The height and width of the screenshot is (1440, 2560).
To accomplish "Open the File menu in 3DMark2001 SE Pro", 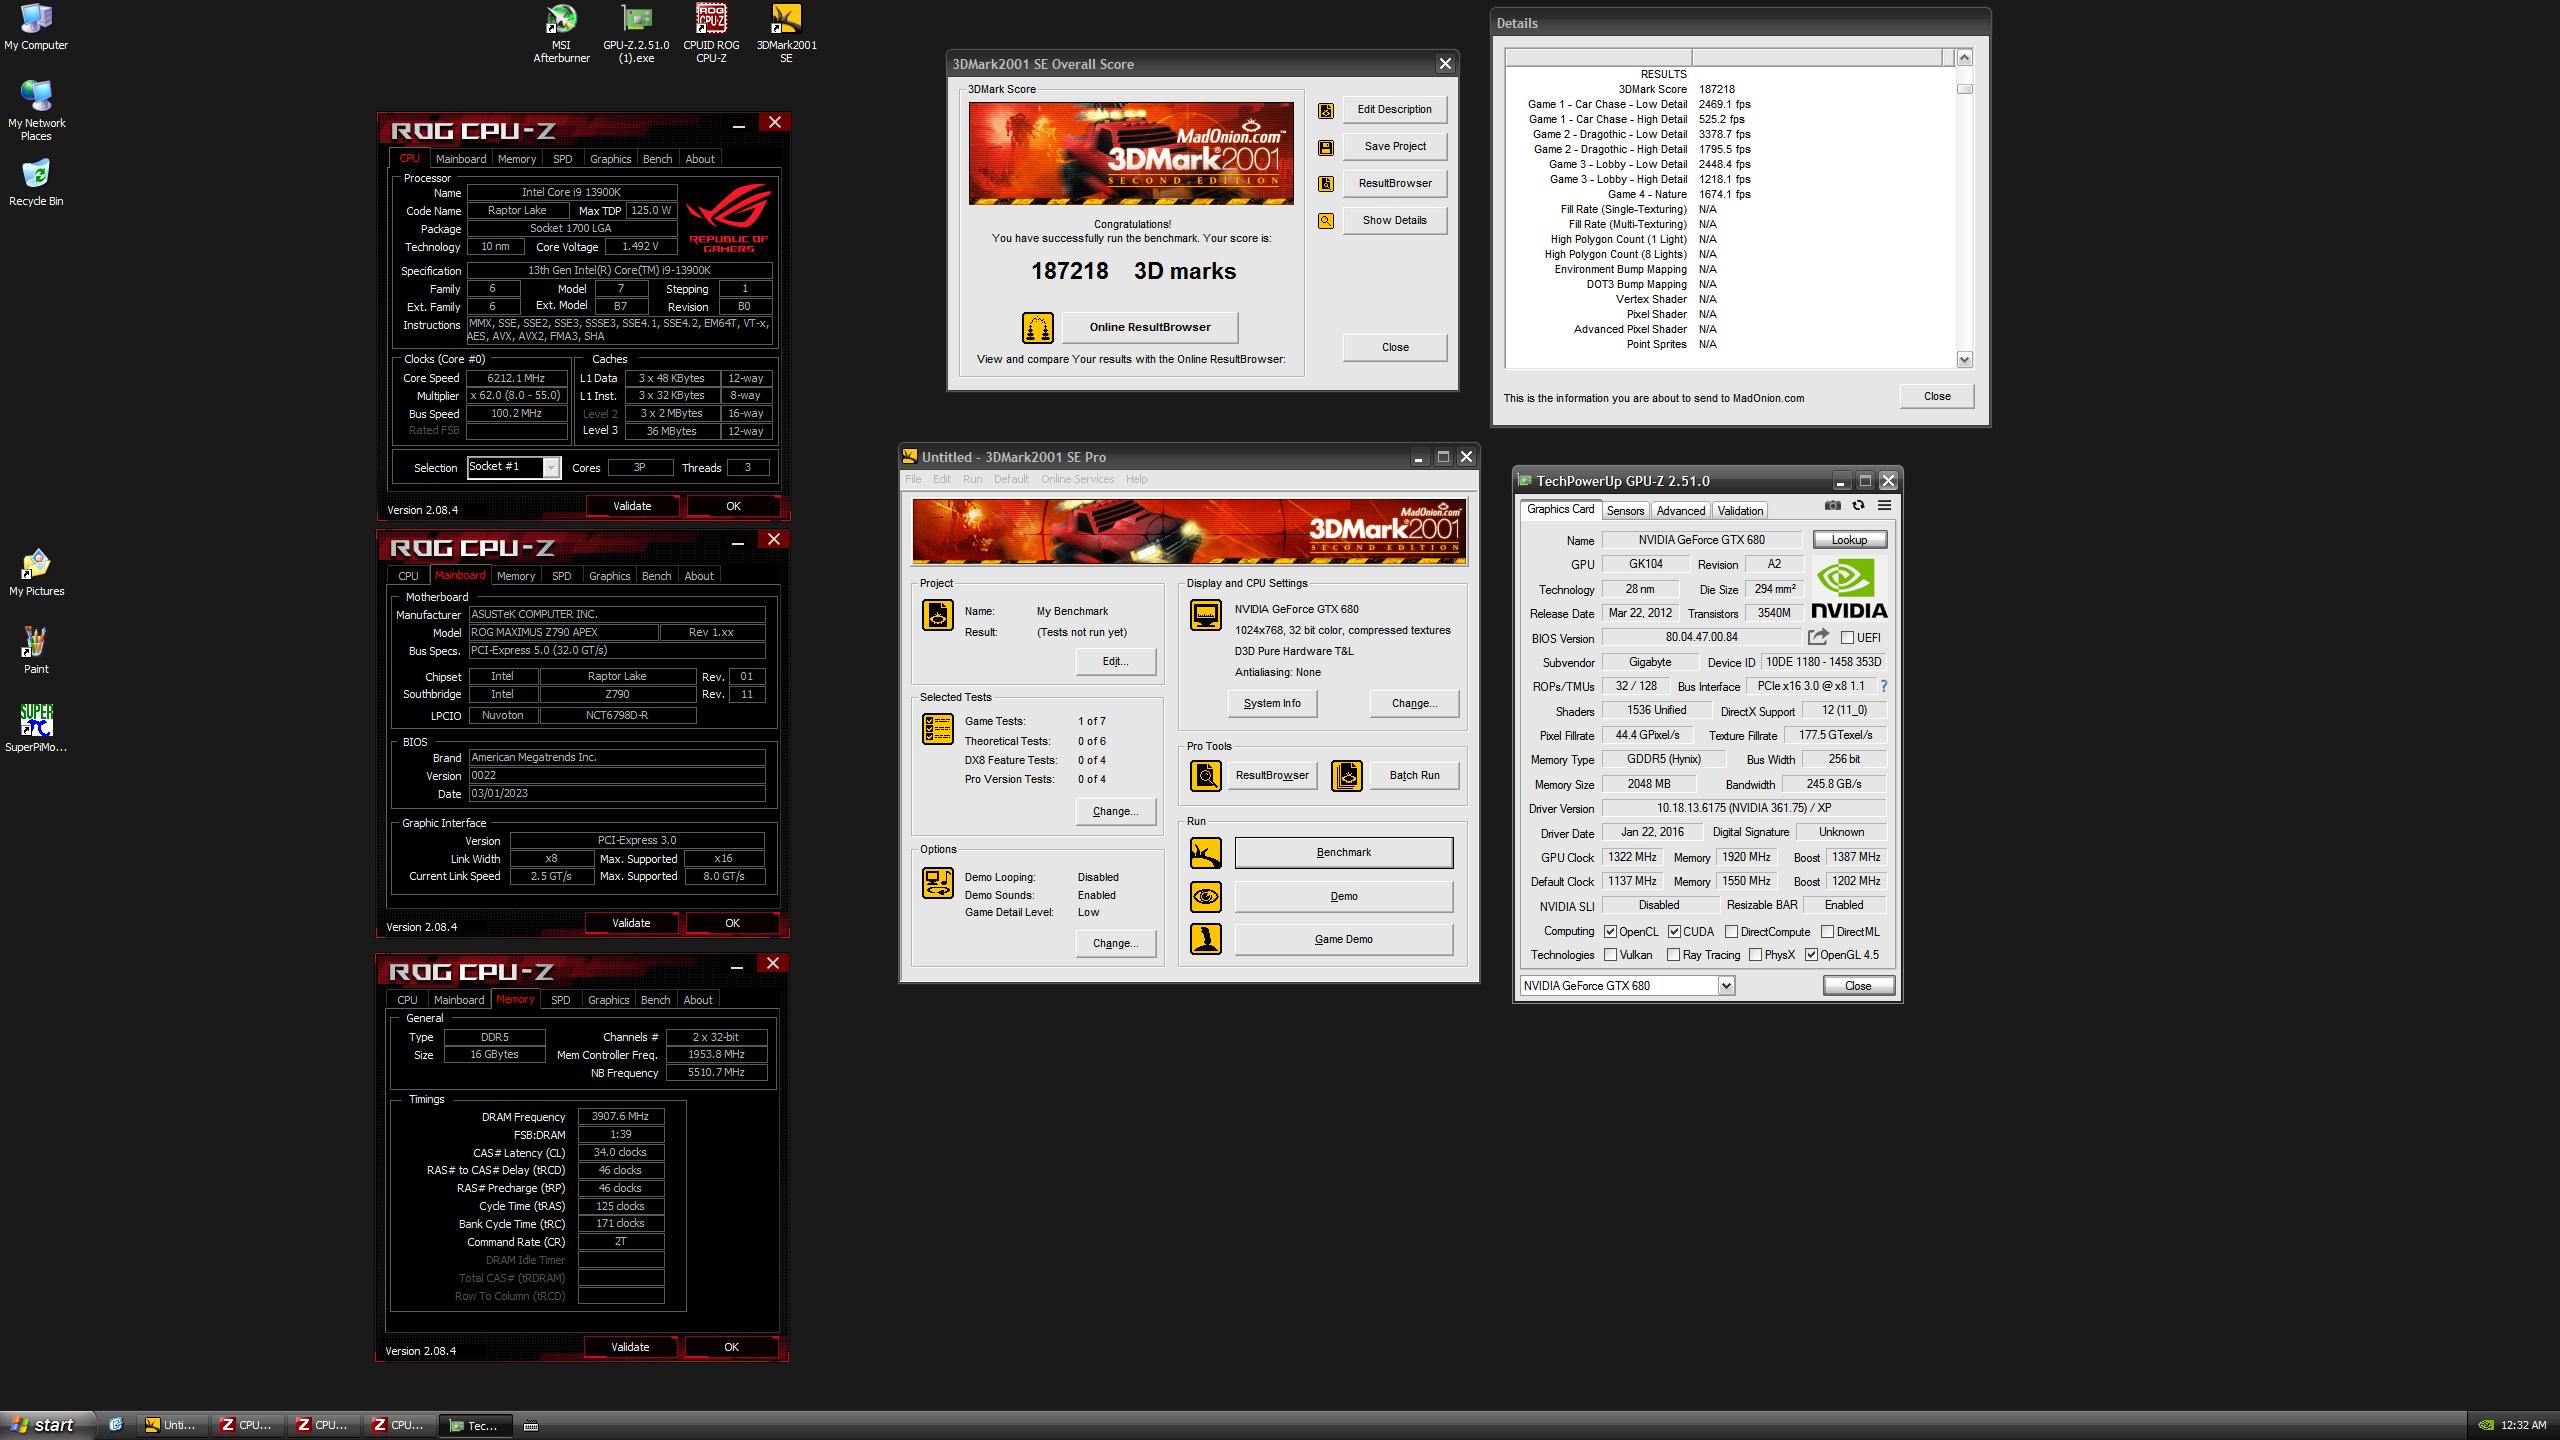I will pyautogui.click(x=913, y=479).
